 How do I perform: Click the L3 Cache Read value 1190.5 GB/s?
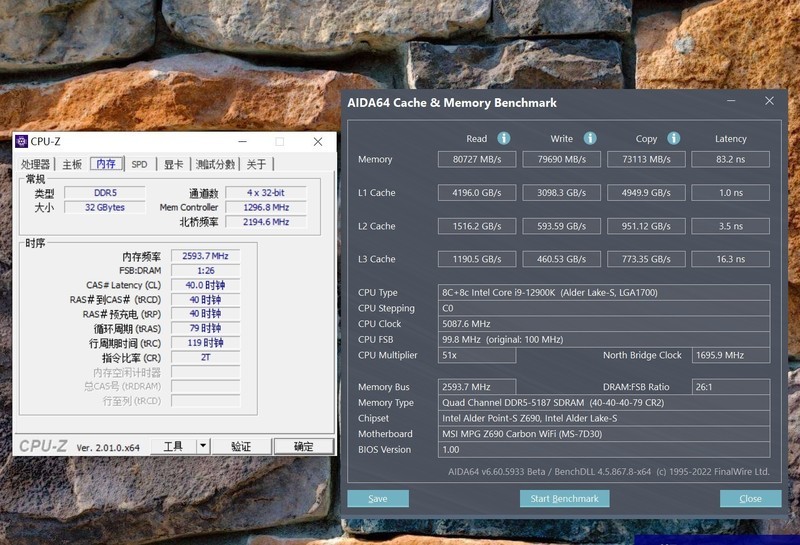(477, 259)
